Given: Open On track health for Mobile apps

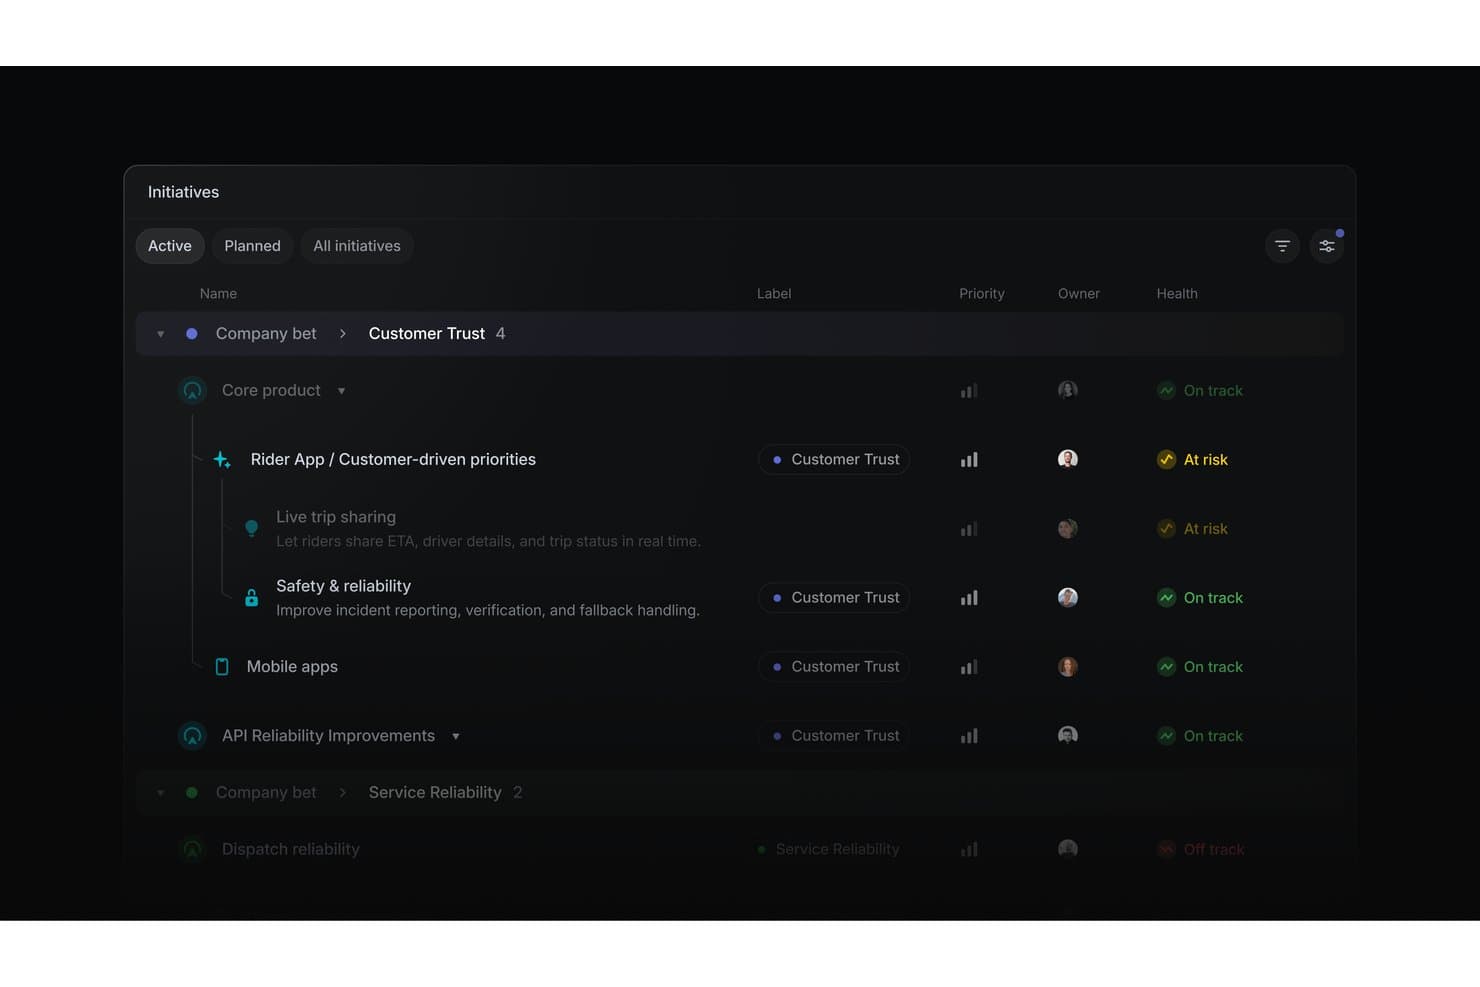Looking at the screenshot, I should [1200, 667].
